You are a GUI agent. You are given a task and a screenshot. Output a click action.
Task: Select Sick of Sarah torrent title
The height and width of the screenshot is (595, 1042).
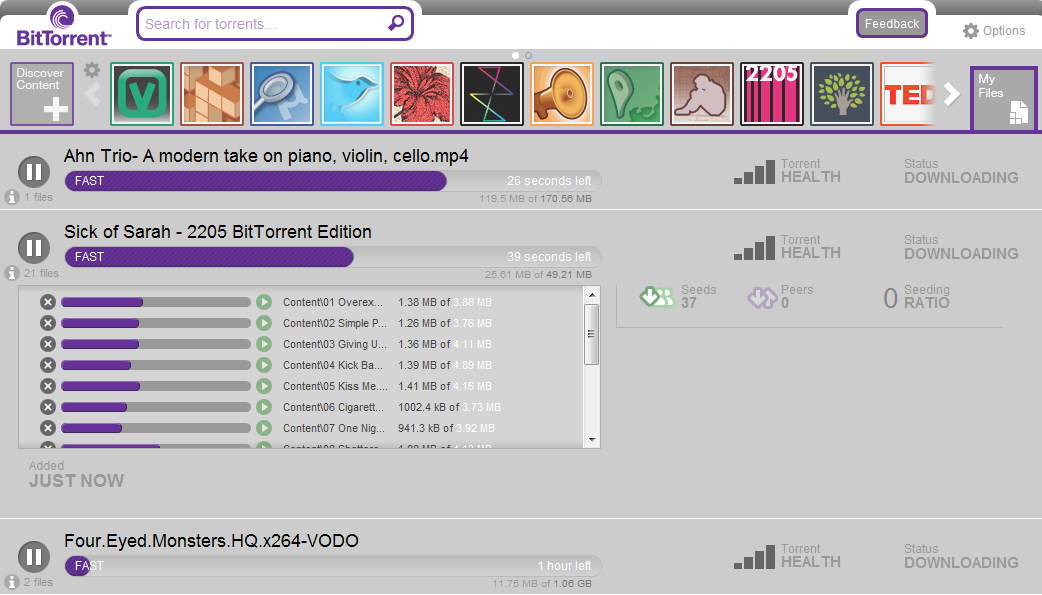point(218,232)
